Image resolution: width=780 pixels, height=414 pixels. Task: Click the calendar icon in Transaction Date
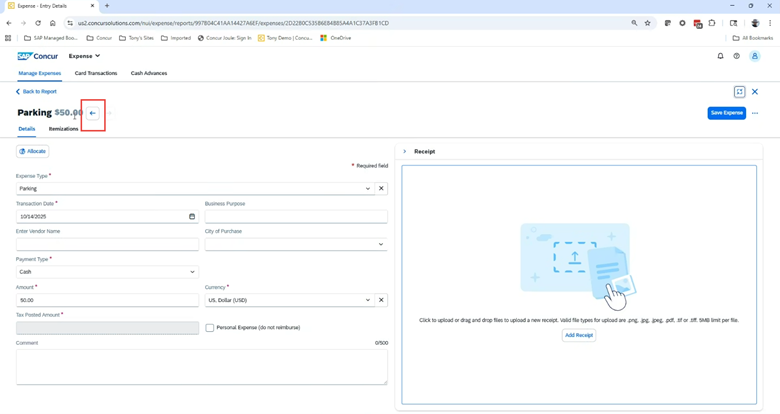pyautogui.click(x=192, y=216)
